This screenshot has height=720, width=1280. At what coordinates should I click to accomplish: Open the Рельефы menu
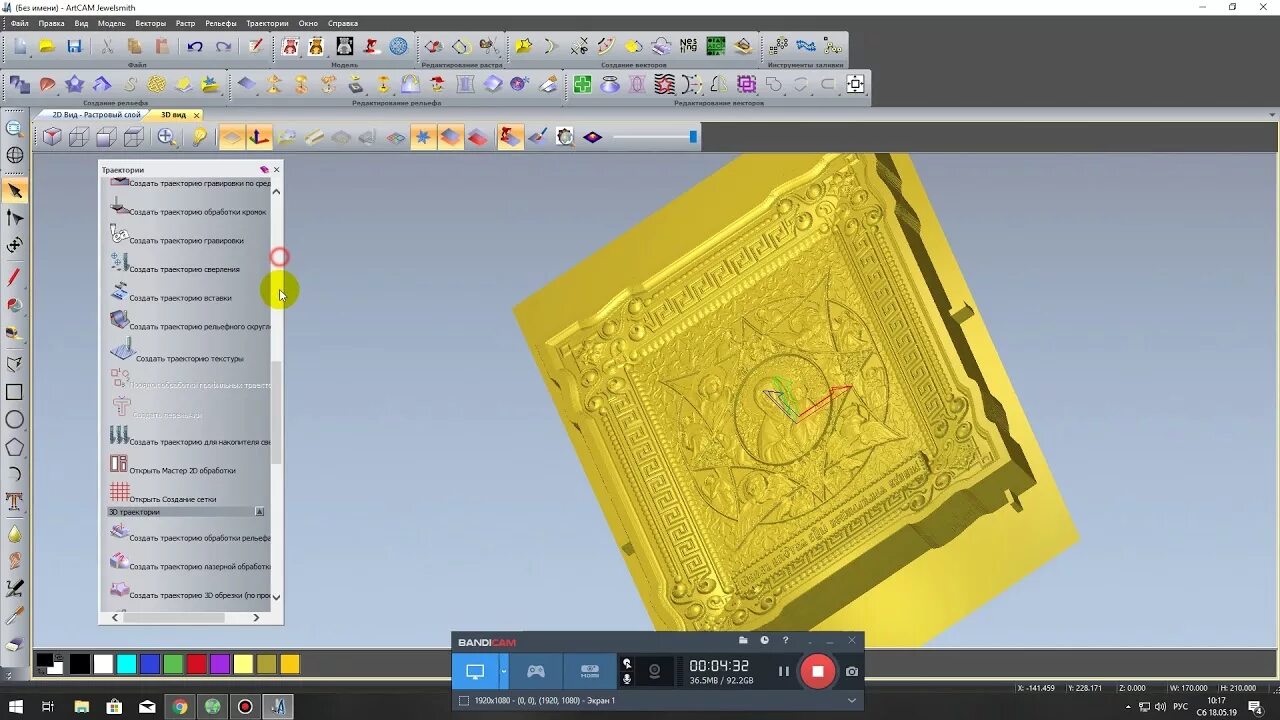click(221, 23)
